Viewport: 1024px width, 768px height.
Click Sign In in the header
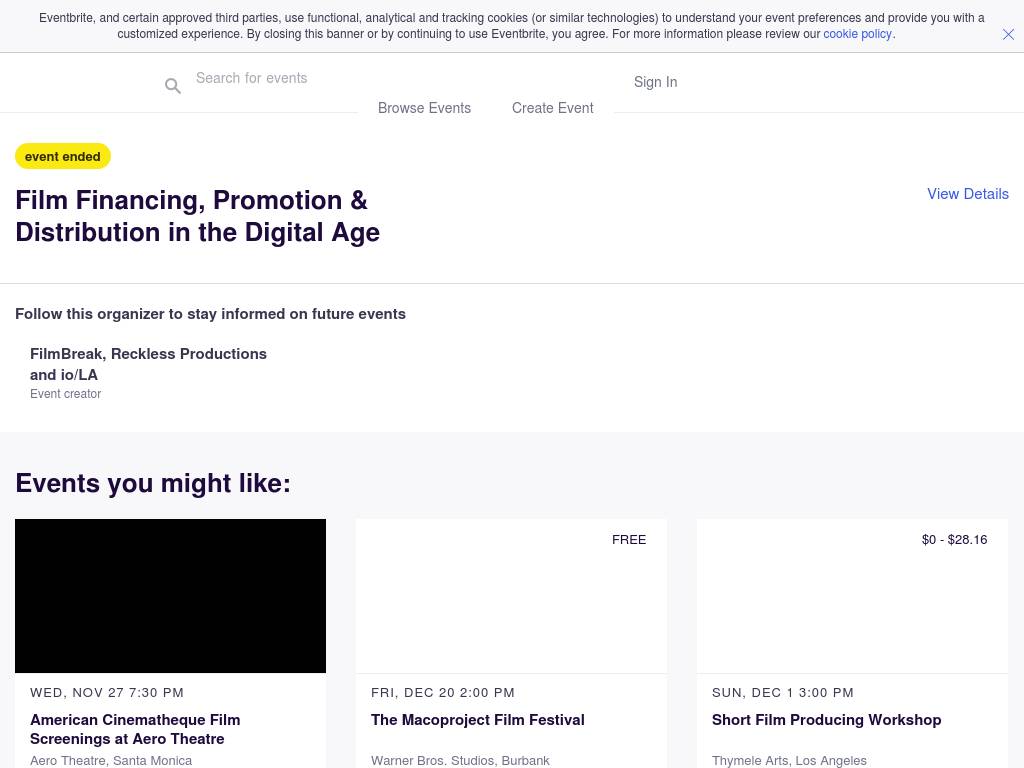coord(655,82)
